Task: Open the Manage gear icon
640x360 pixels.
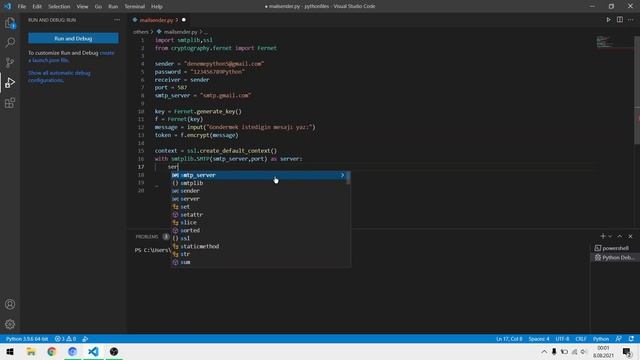Action: click(10, 324)
